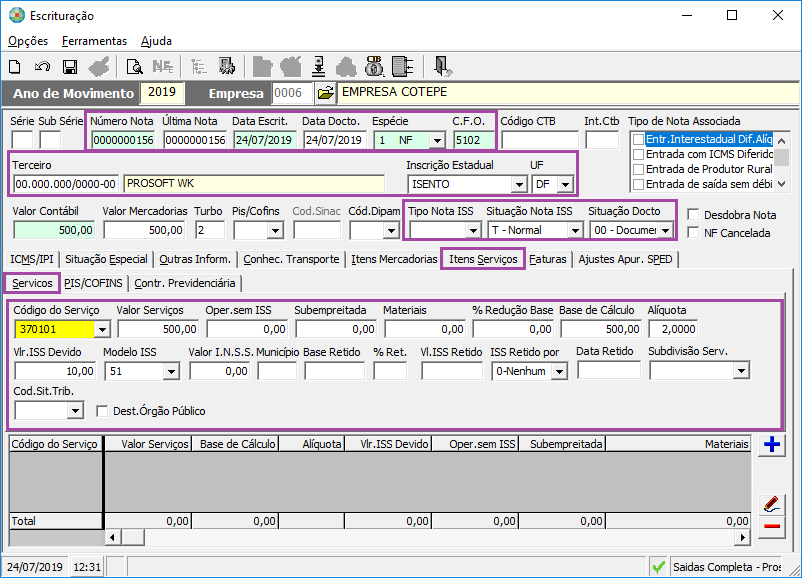
Task: Check the NF Cancelada checkbox
Action: [x=694, y=233]
